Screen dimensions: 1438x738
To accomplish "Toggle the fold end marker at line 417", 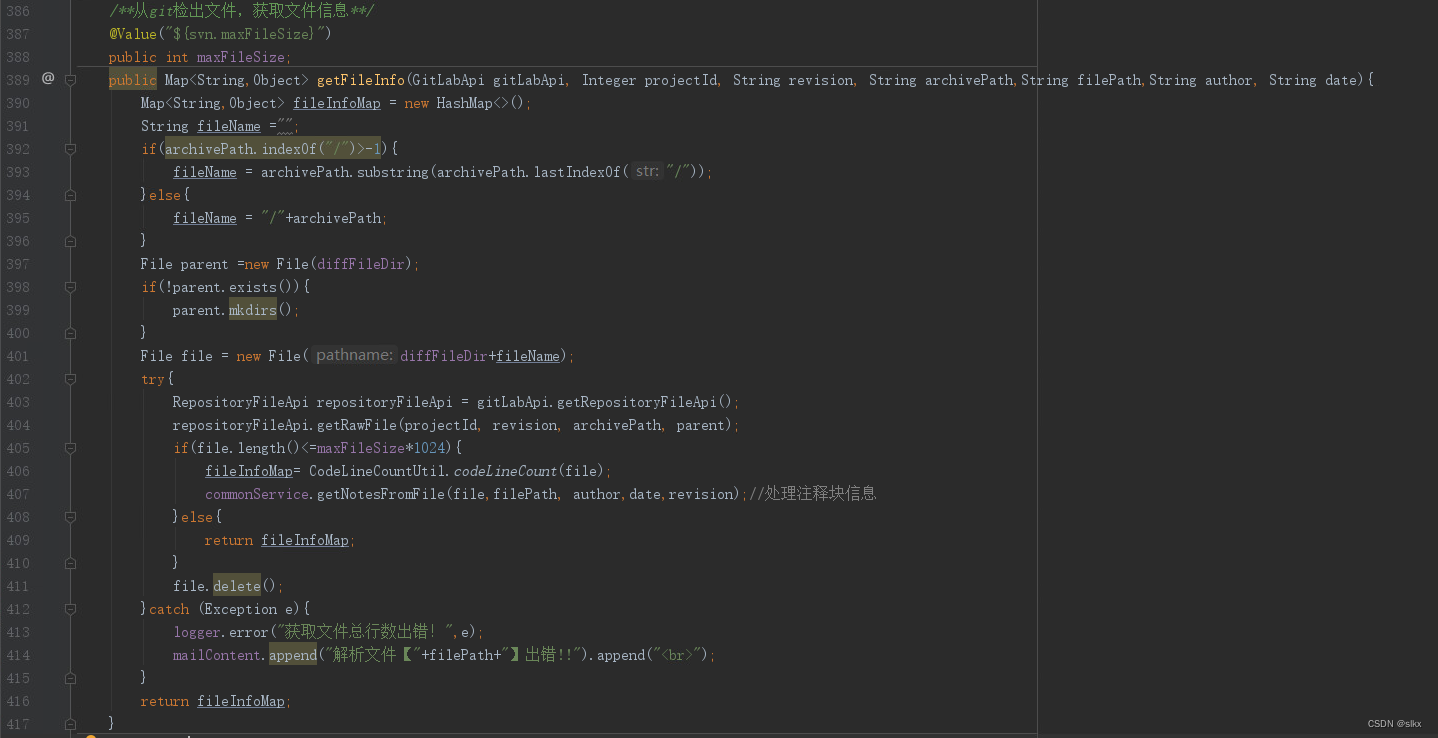I will (70, 724).
